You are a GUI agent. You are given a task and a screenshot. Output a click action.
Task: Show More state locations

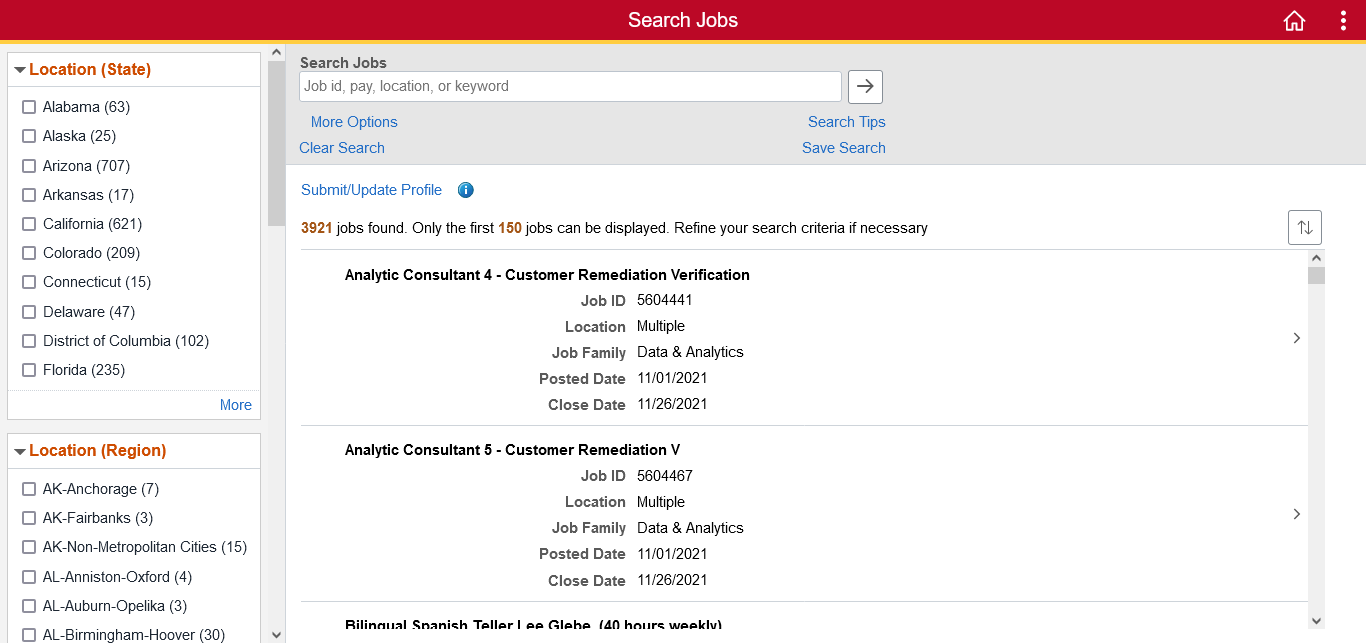pos(235,405)
